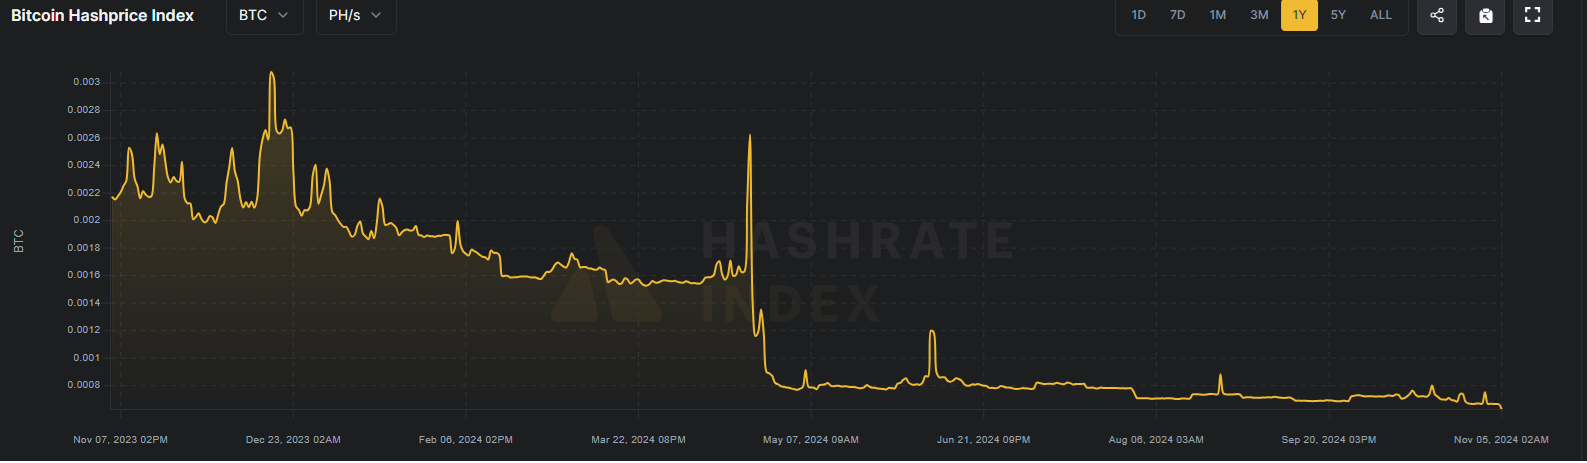Click the 0.001 y-axis label

click(x=87, y=358)
